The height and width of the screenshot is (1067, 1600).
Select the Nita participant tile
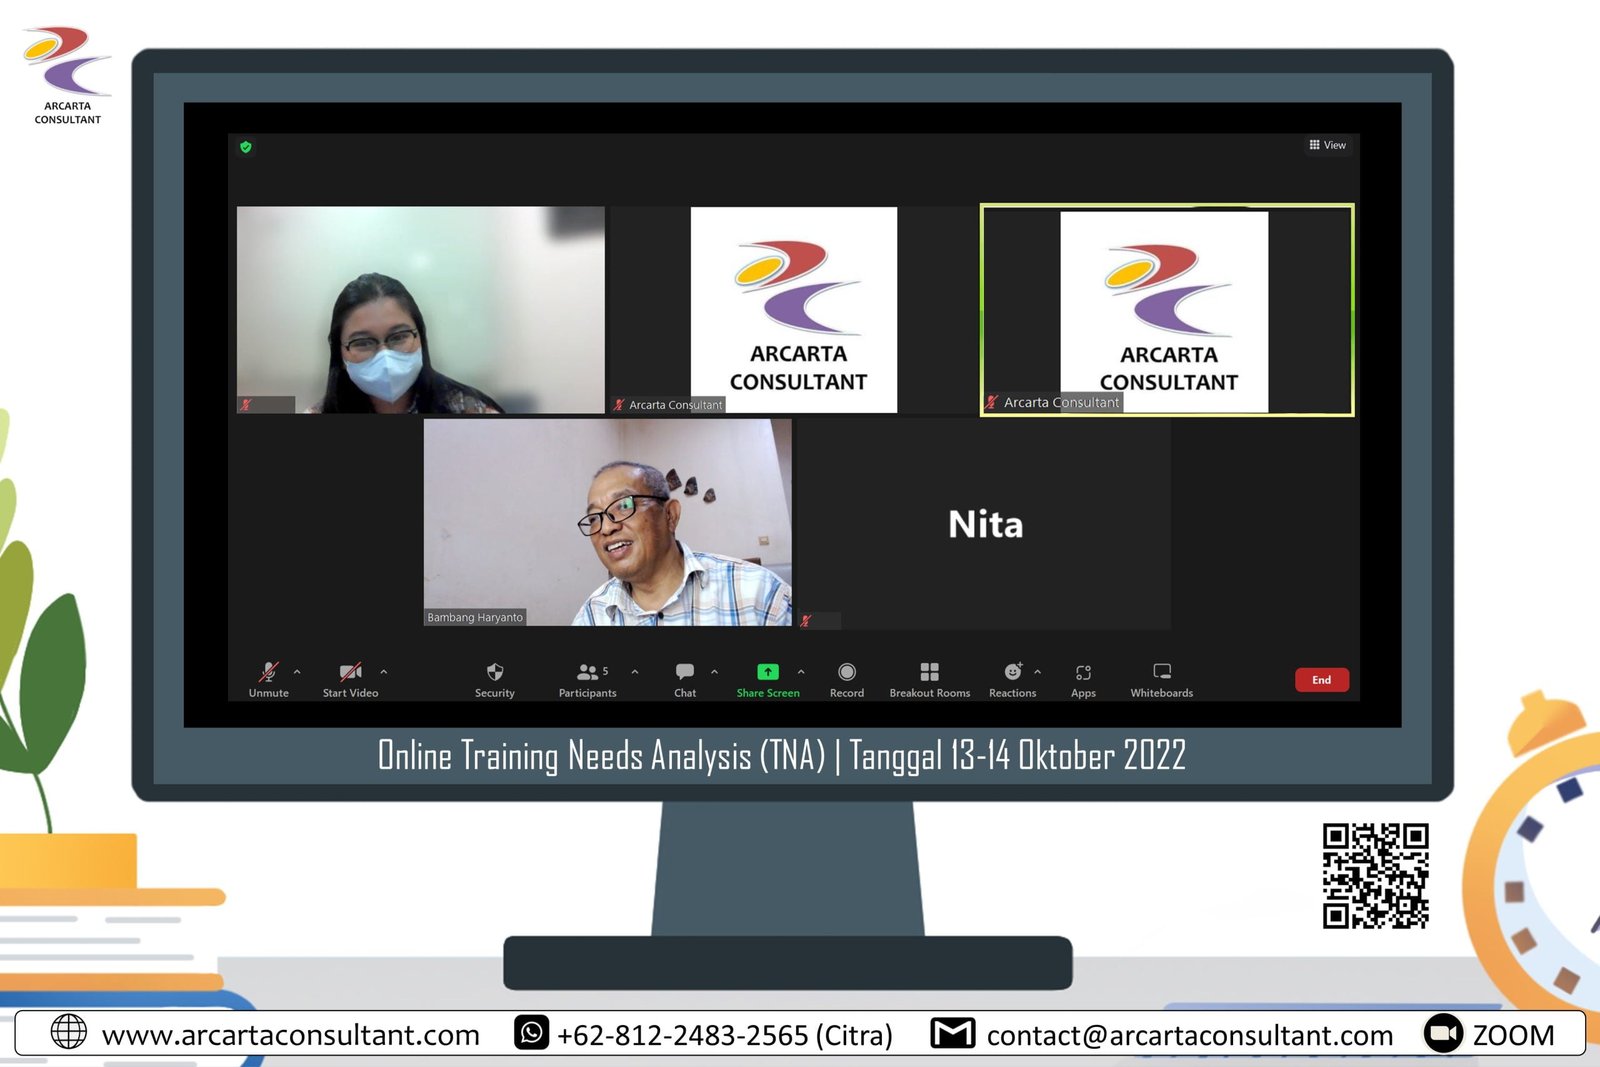(984, 524)
